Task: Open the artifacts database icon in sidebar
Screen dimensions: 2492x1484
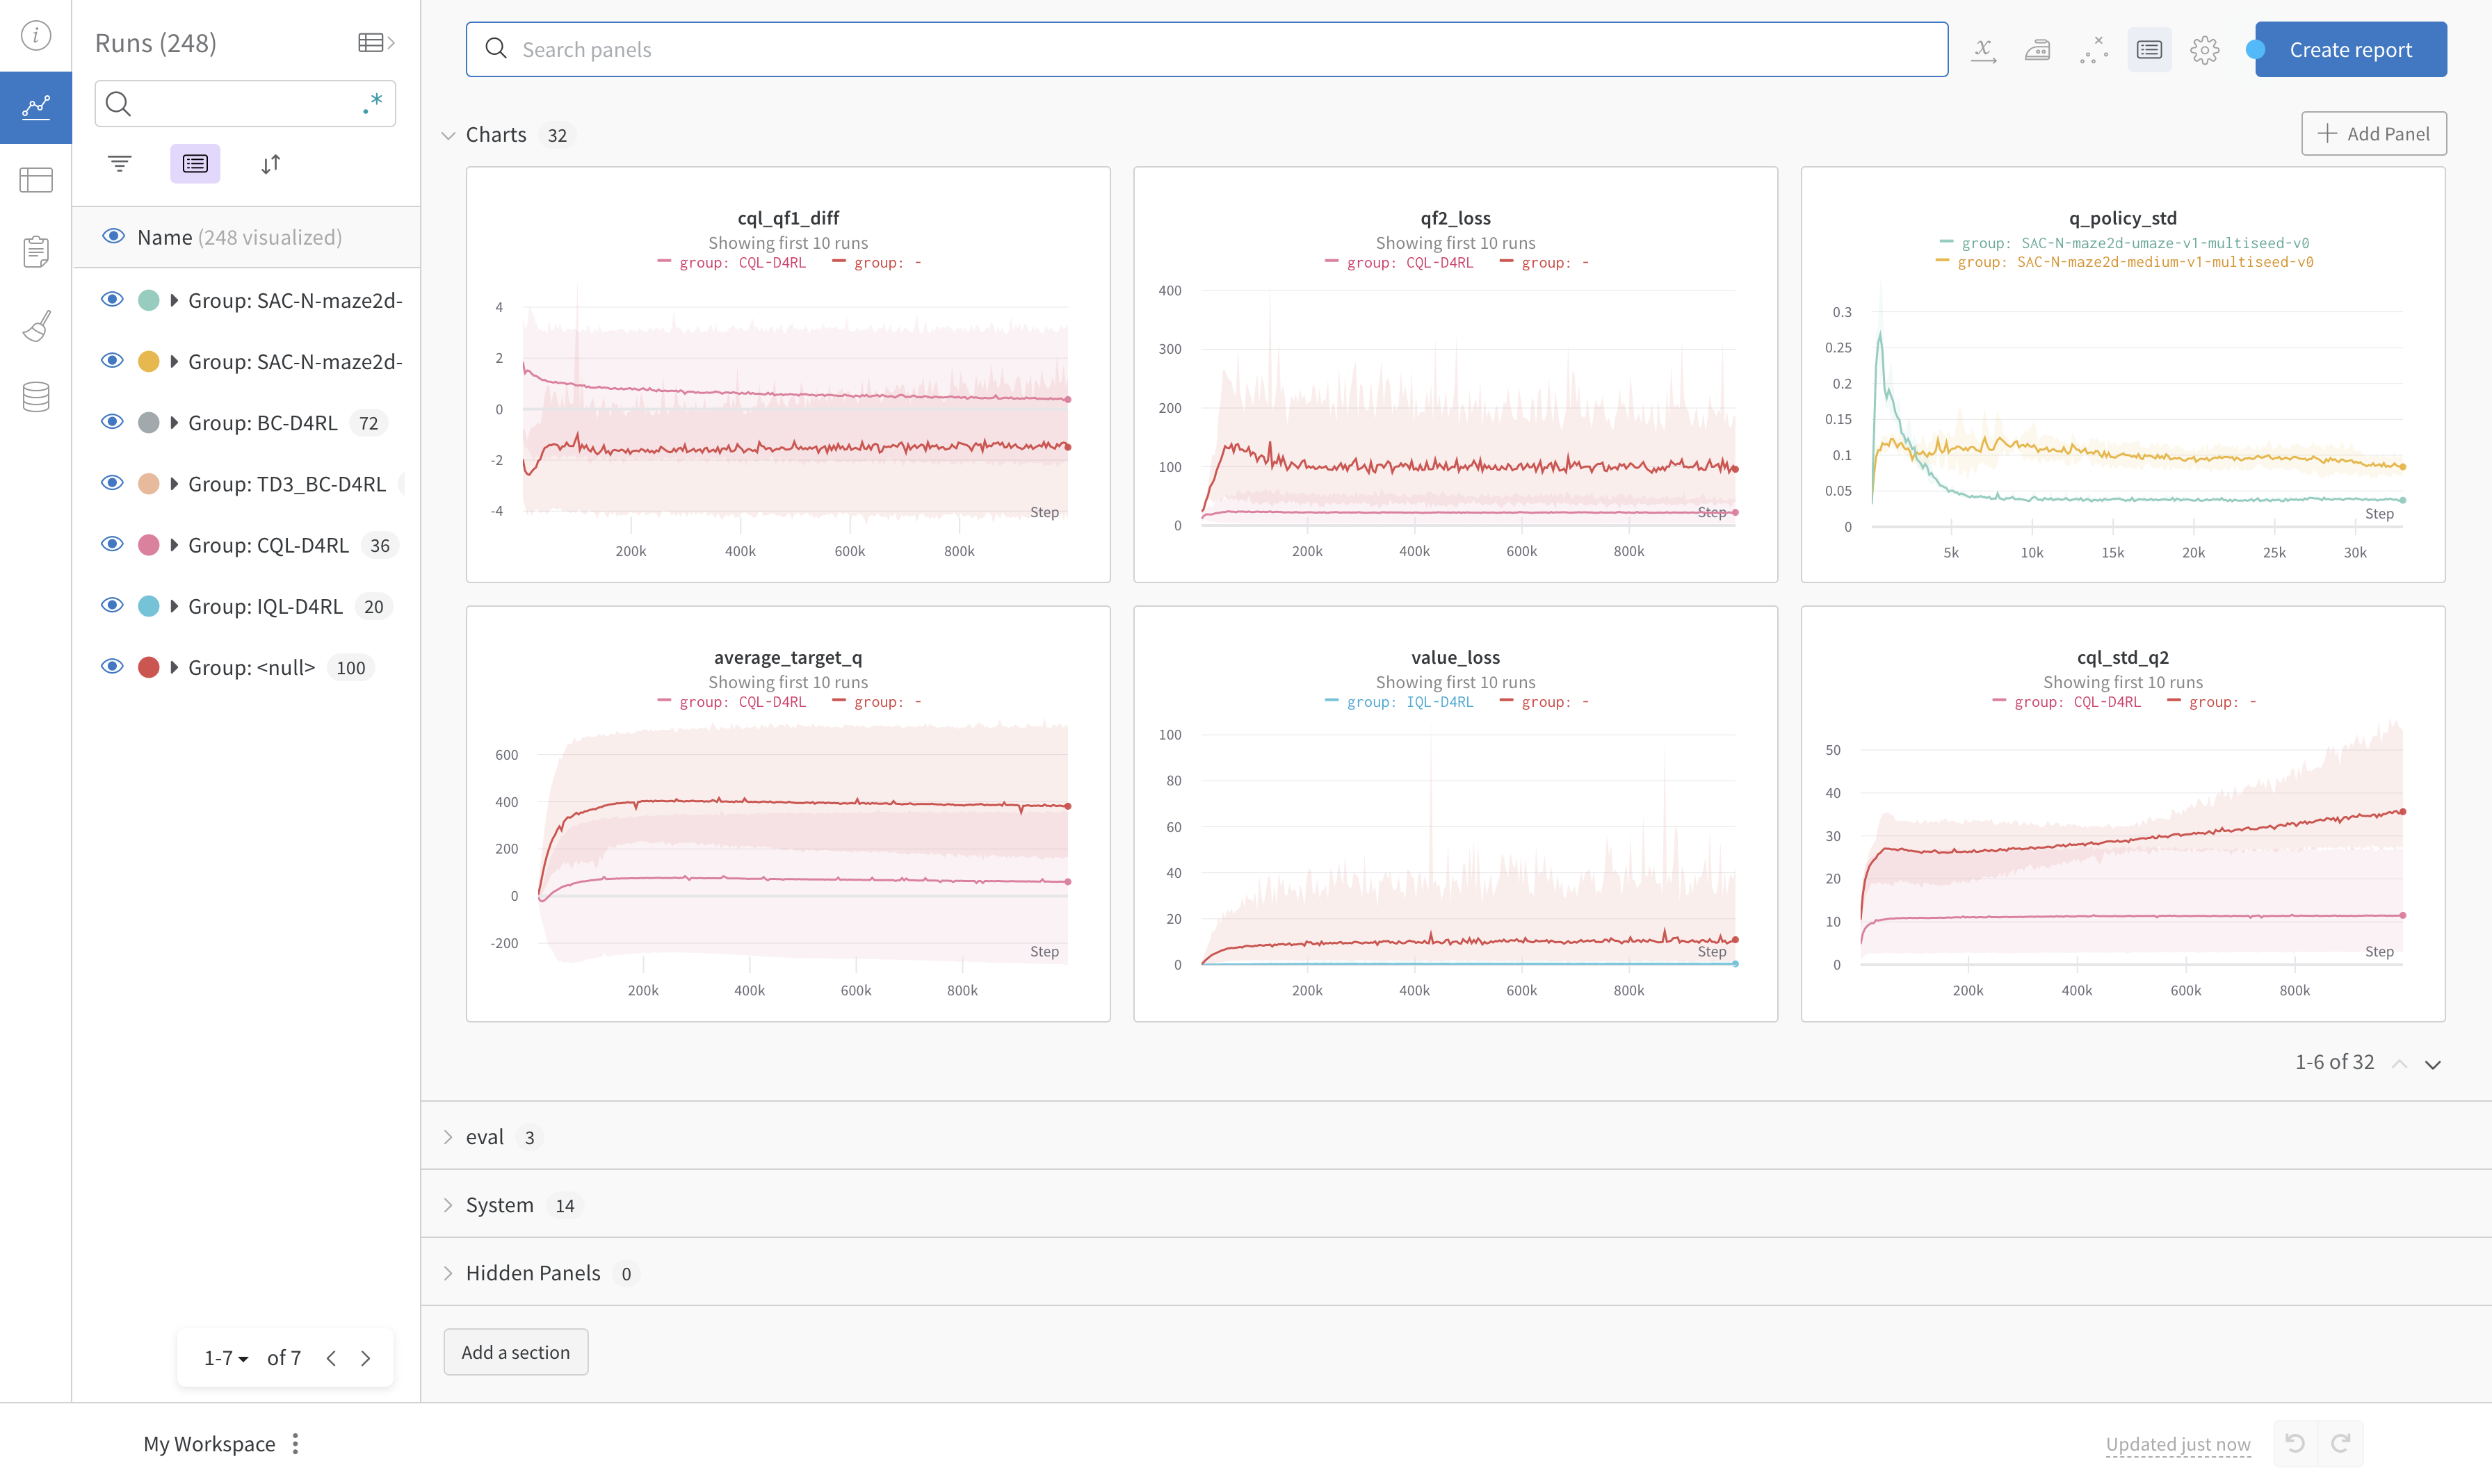Action: pos(36,397)
